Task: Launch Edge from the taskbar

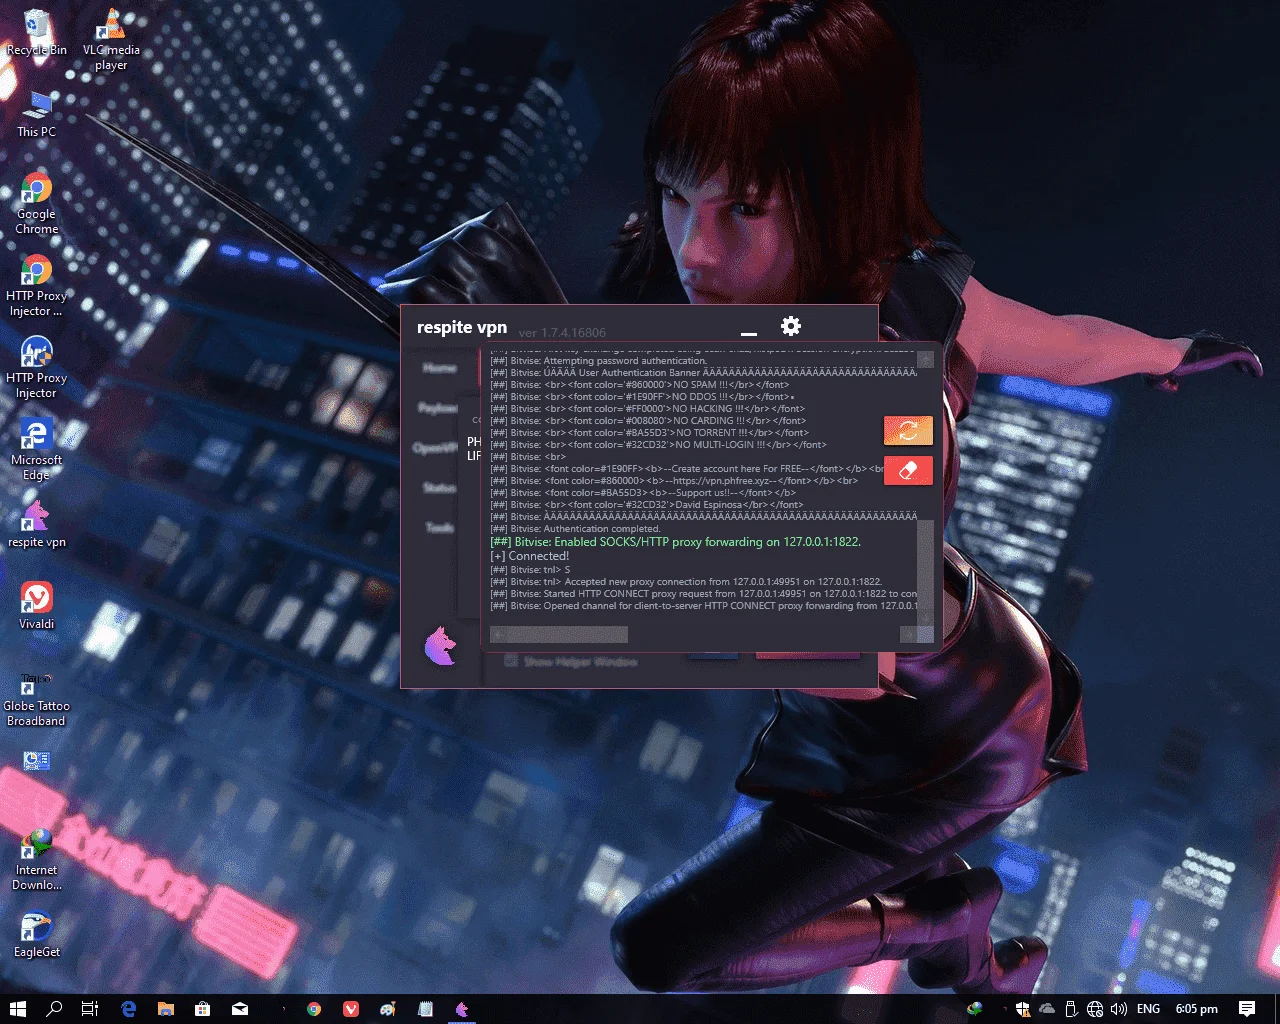Action: 128,1009
